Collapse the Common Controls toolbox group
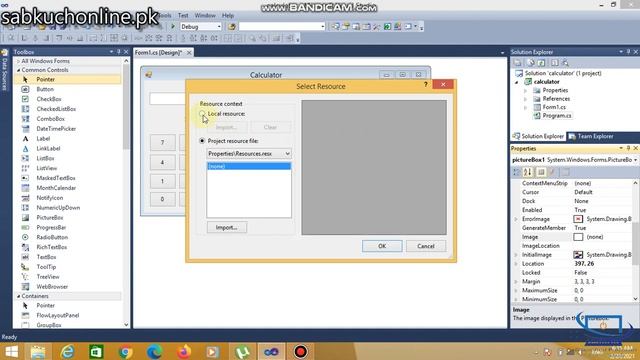 point(18,70)
